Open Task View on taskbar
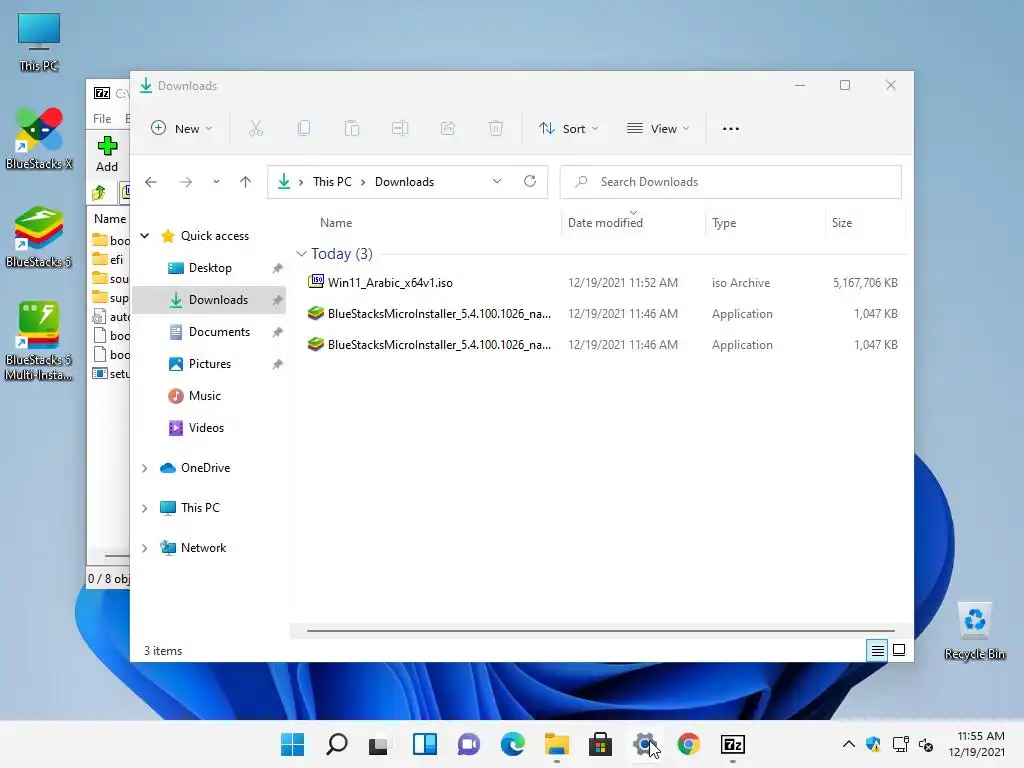 pyautogui.click(x=380, y=744)
